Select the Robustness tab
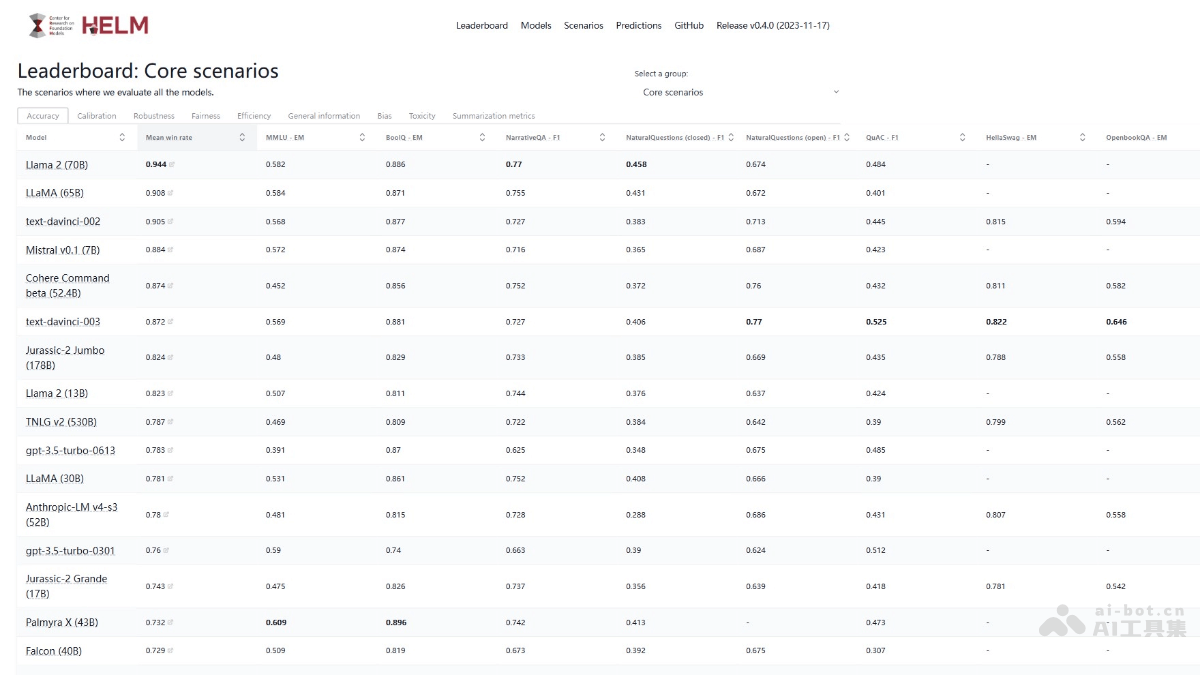The width and height of the screenshot is (1200, 675). click(154, 116)
